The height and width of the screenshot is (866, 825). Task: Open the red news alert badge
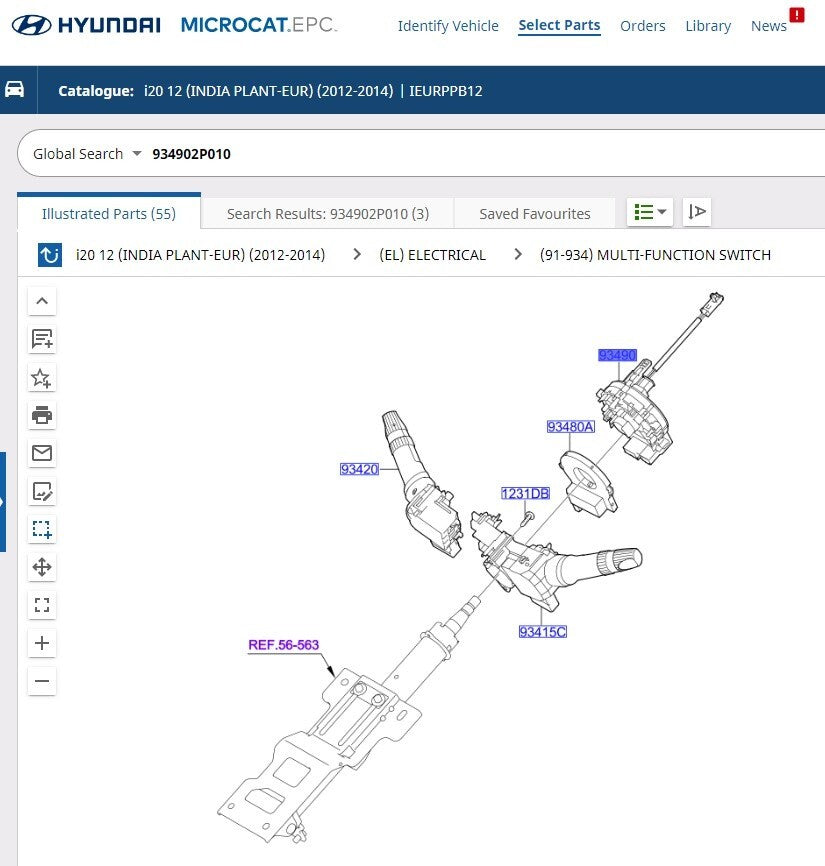797,15
